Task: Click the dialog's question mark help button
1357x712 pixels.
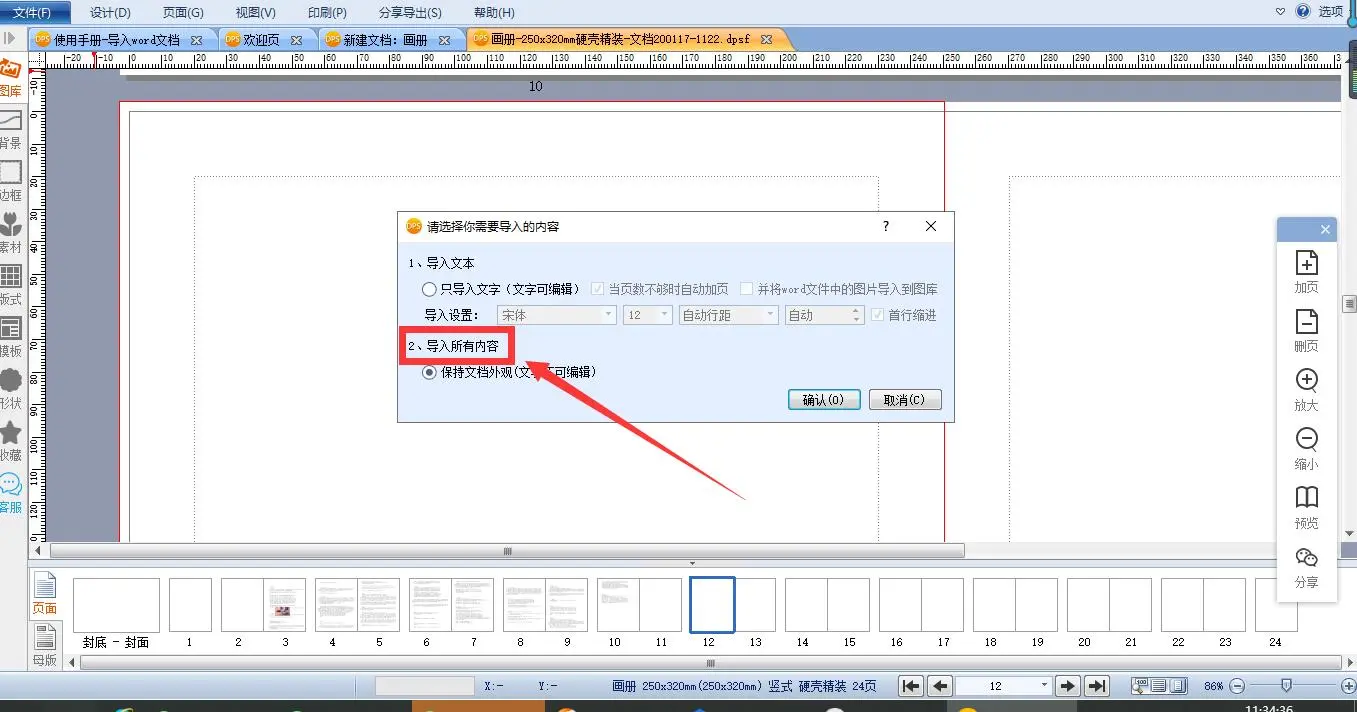Action: click(x=885, y=226)
